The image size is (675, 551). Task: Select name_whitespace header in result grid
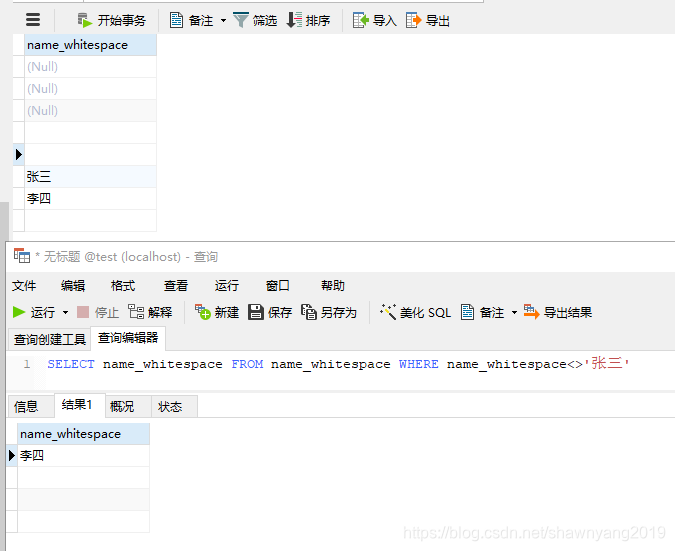[84, 434]
